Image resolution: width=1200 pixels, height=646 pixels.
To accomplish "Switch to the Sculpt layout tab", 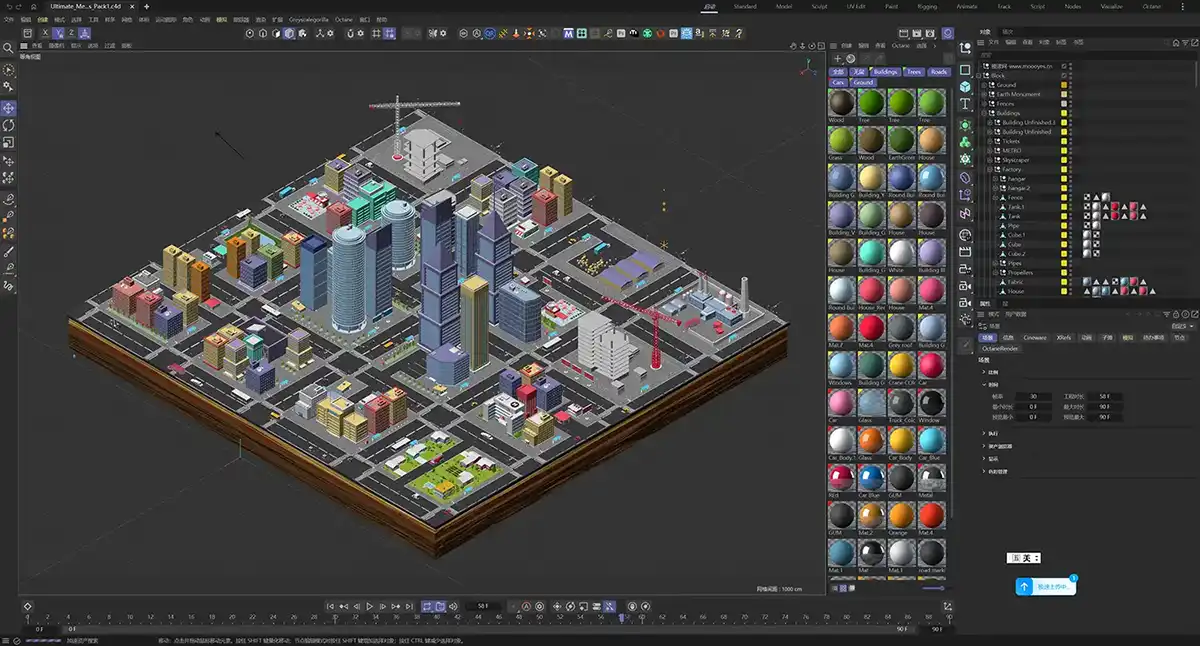I will pos(819,6).
